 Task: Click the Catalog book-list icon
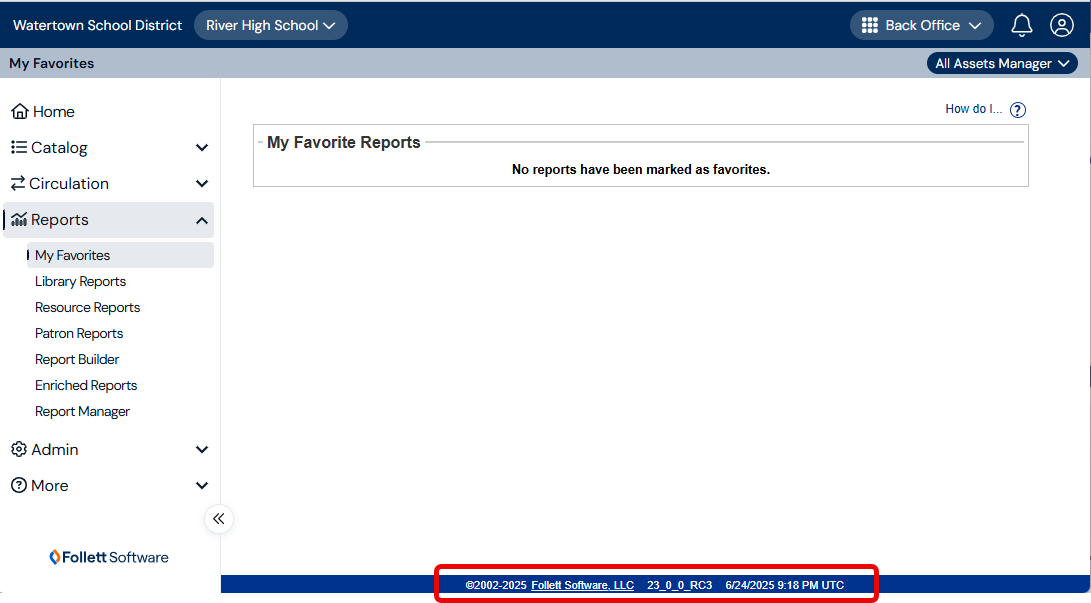pos(17,147)
